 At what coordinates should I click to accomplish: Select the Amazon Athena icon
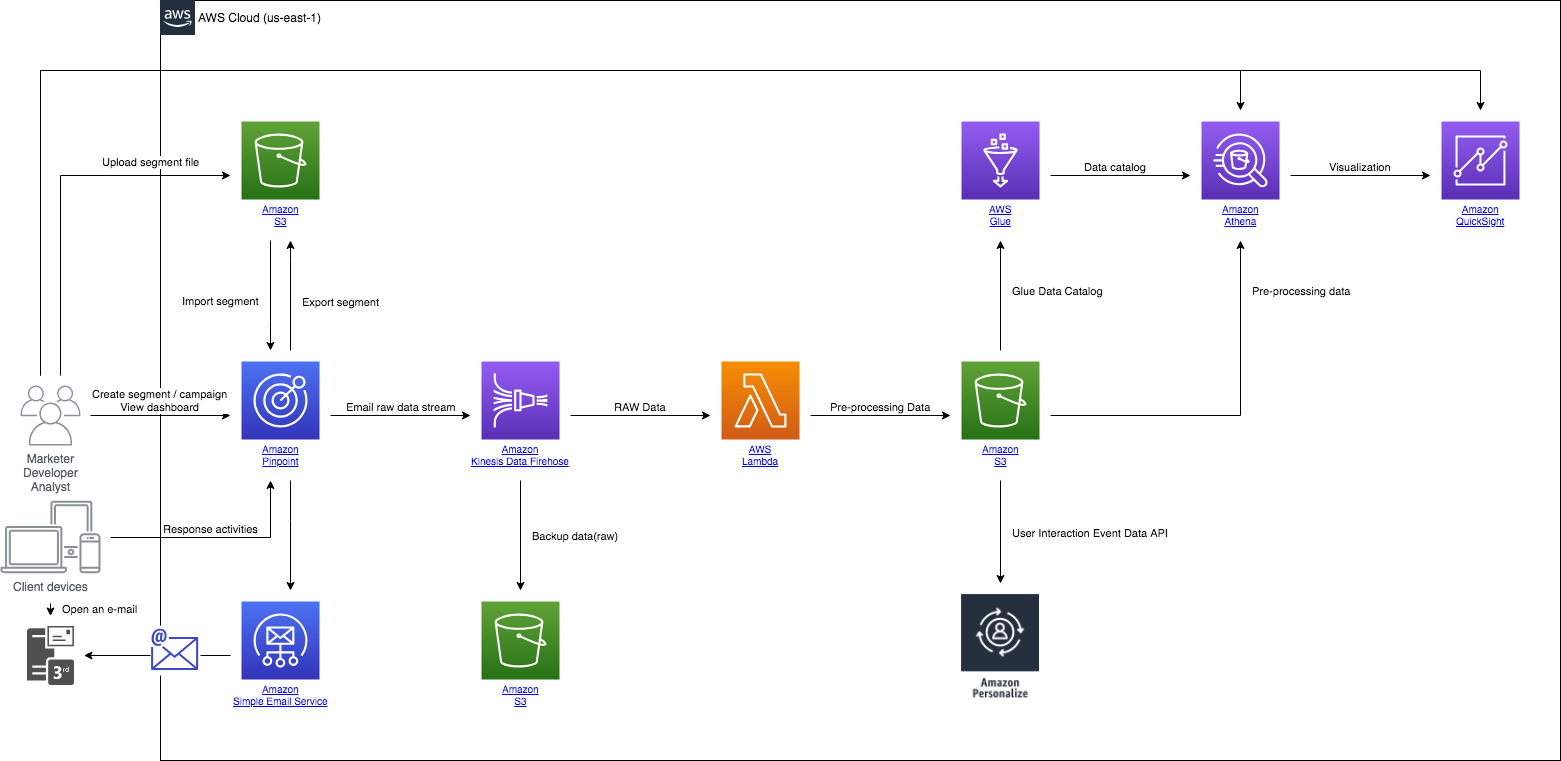coord(1240,160)
